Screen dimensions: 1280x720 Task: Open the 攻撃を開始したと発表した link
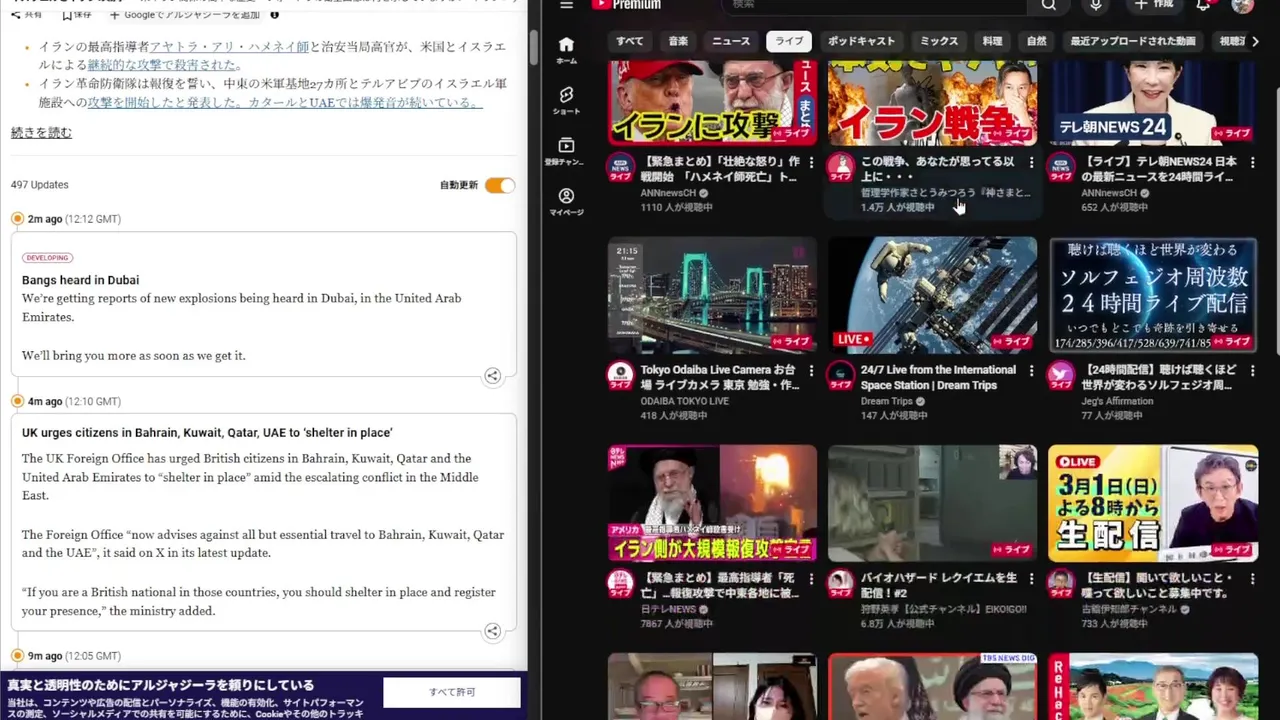(284, 102)
